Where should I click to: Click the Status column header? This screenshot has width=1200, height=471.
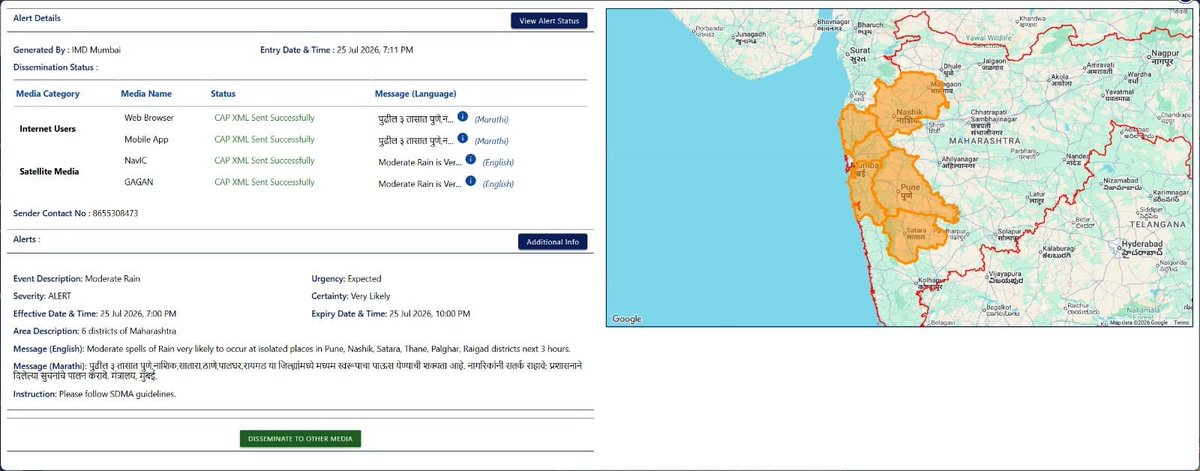pyautogui.click(x=223, y=94)
